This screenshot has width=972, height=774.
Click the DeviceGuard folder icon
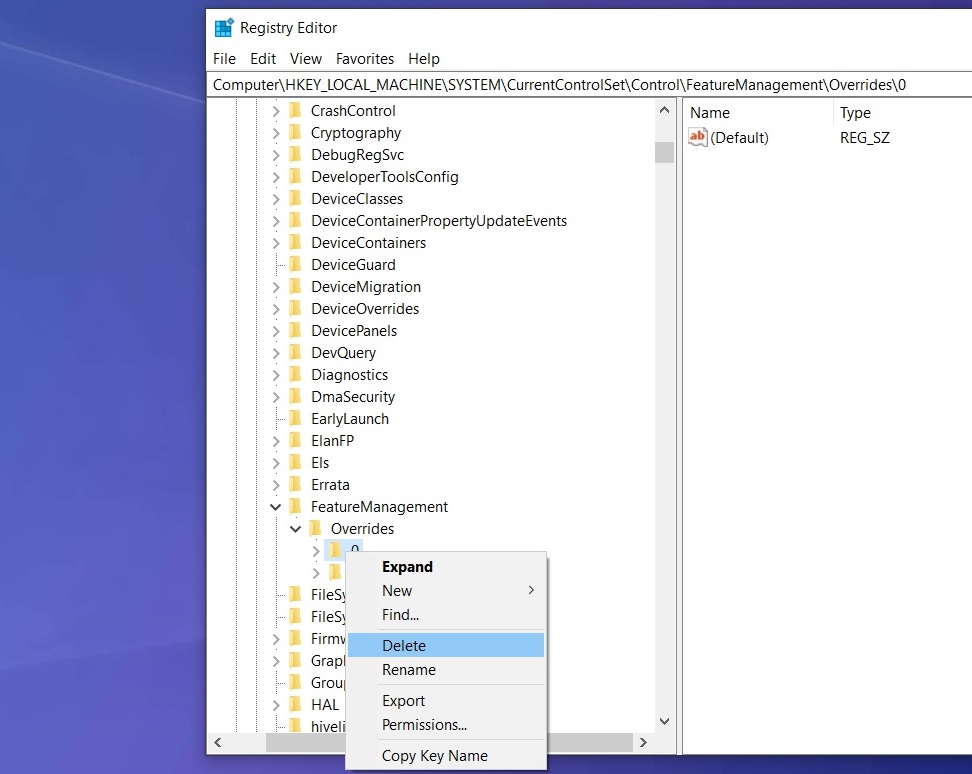tap(296, 265)
